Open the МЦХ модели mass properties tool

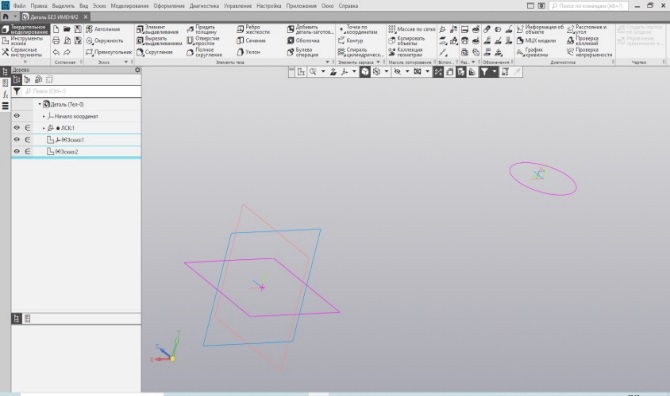pyautogui.click(x=536, y=41)
